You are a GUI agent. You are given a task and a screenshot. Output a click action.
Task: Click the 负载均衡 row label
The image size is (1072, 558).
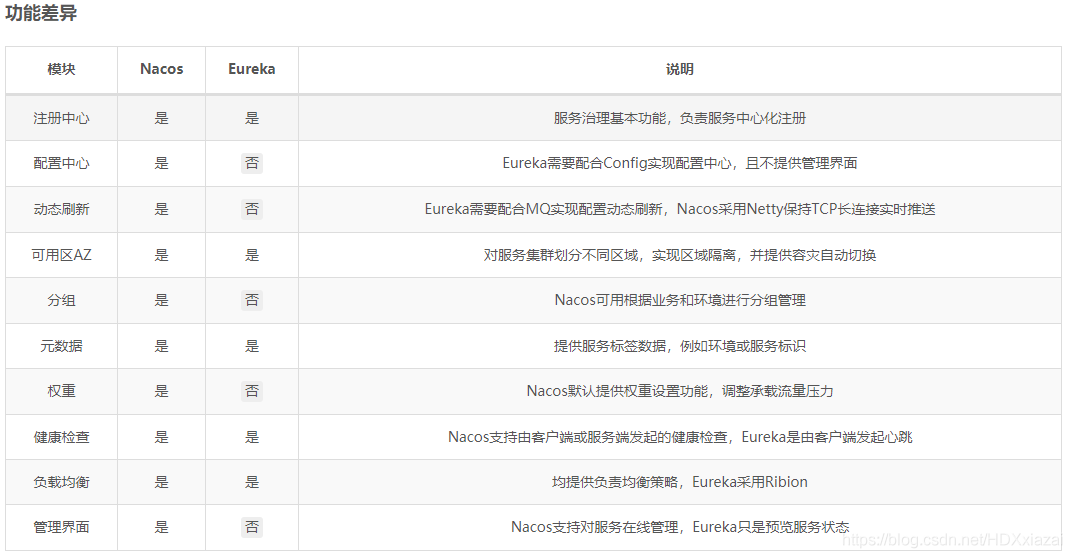click(x=62, y=482)
